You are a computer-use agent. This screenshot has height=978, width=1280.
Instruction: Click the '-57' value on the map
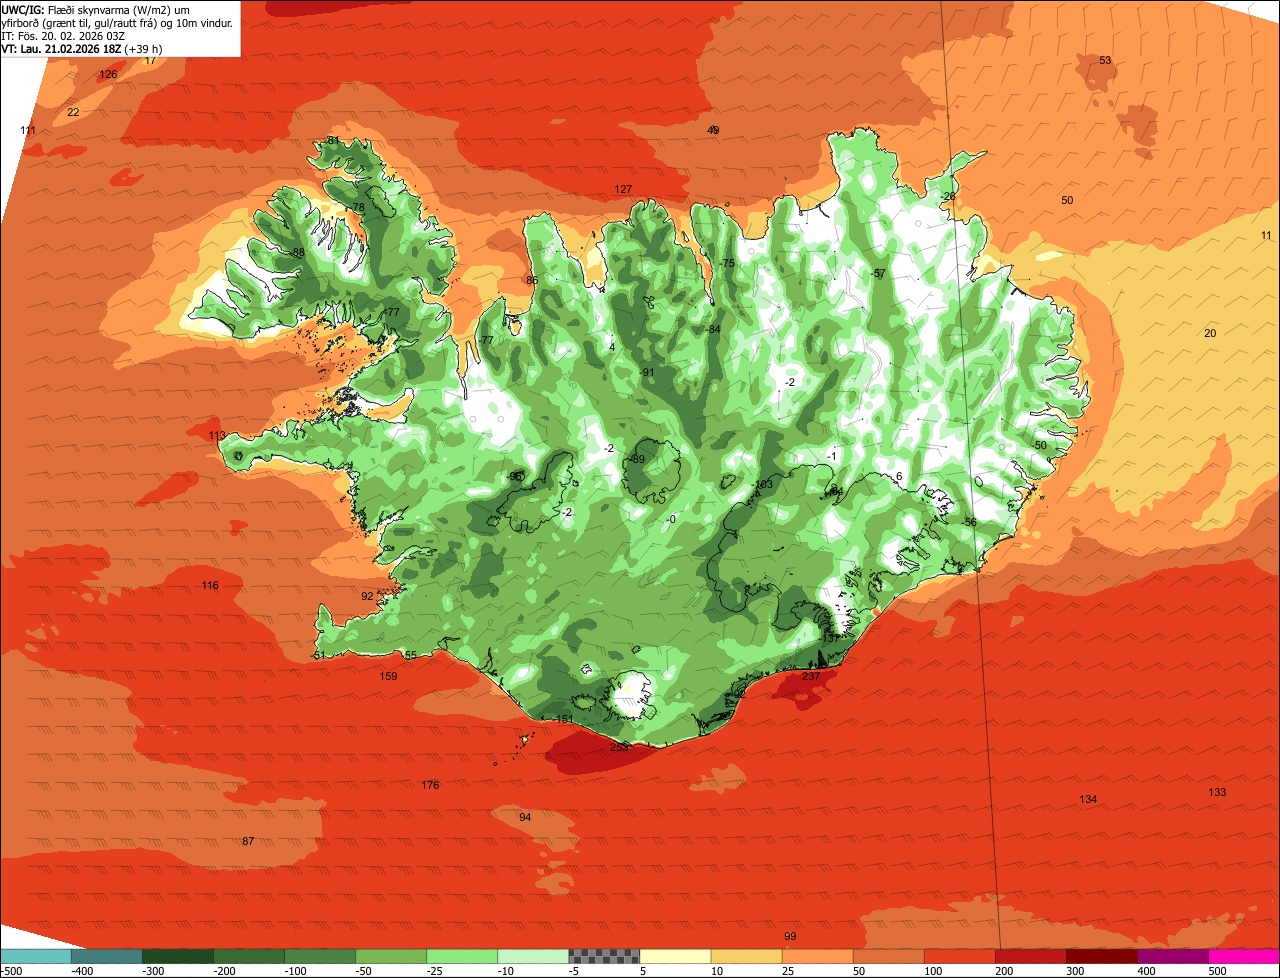click(x=878, y=274)
